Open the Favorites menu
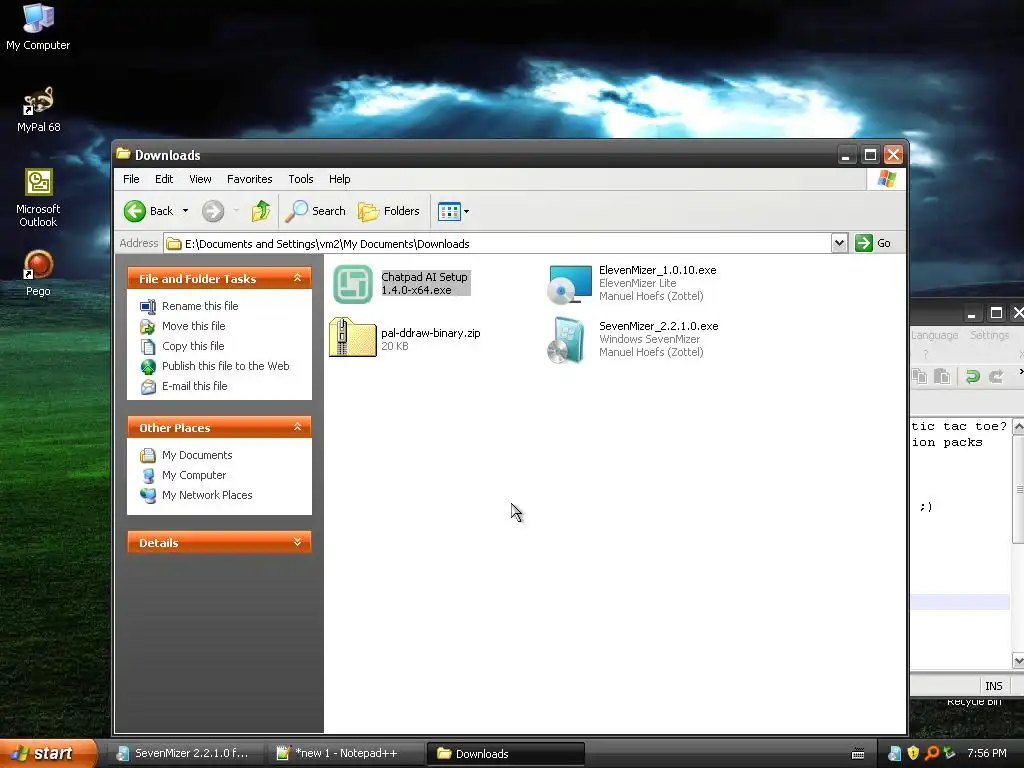 [249, 179]
